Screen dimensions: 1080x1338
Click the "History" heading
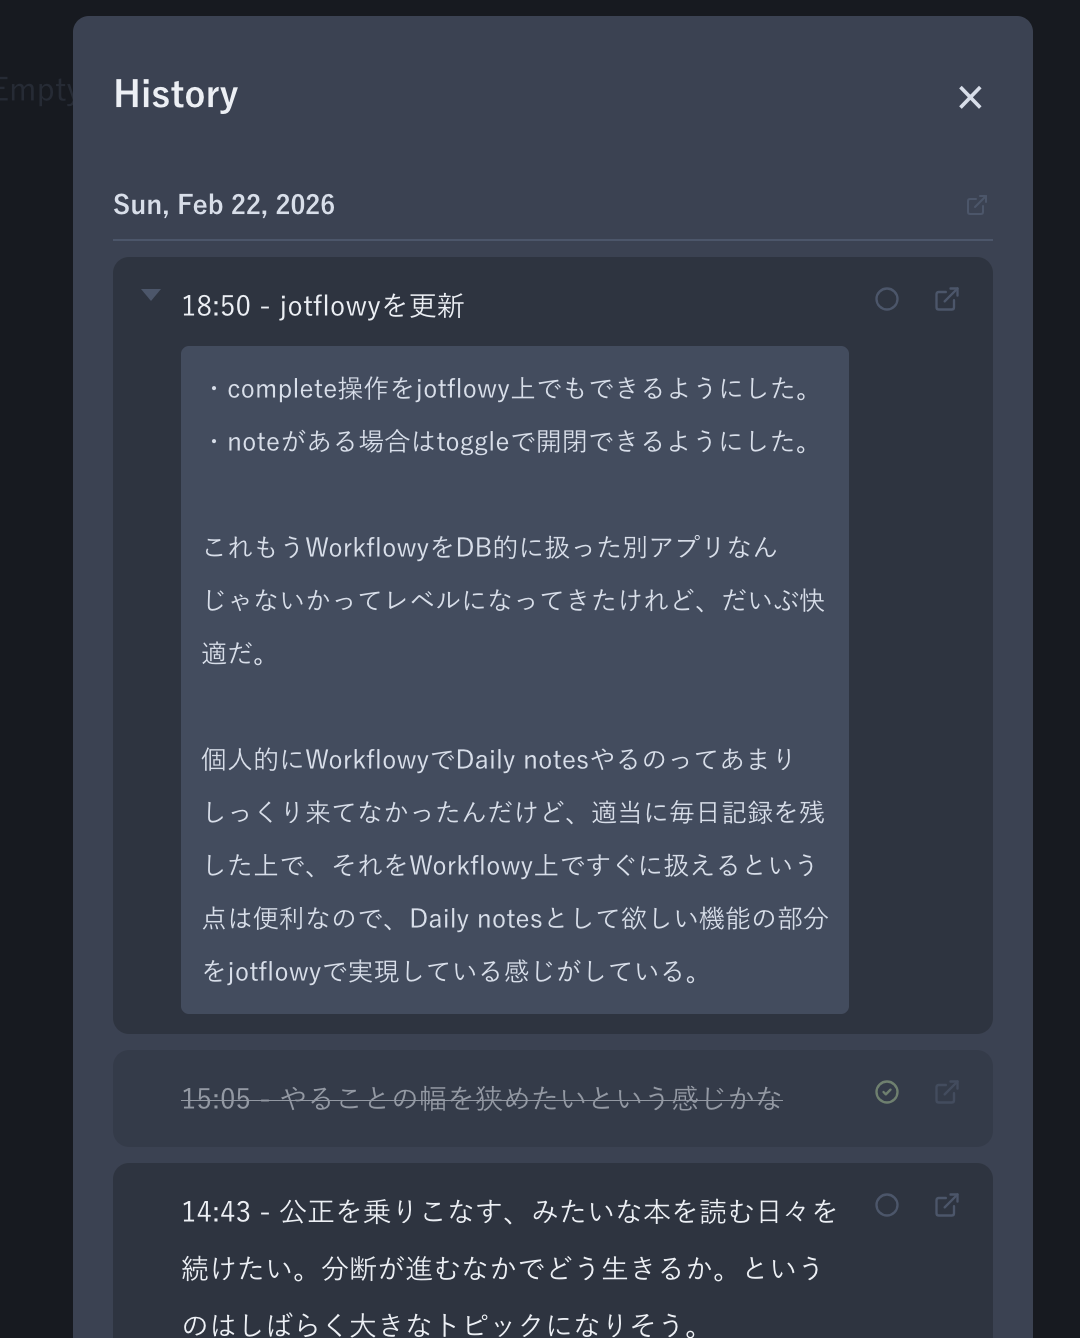point(176,94)
